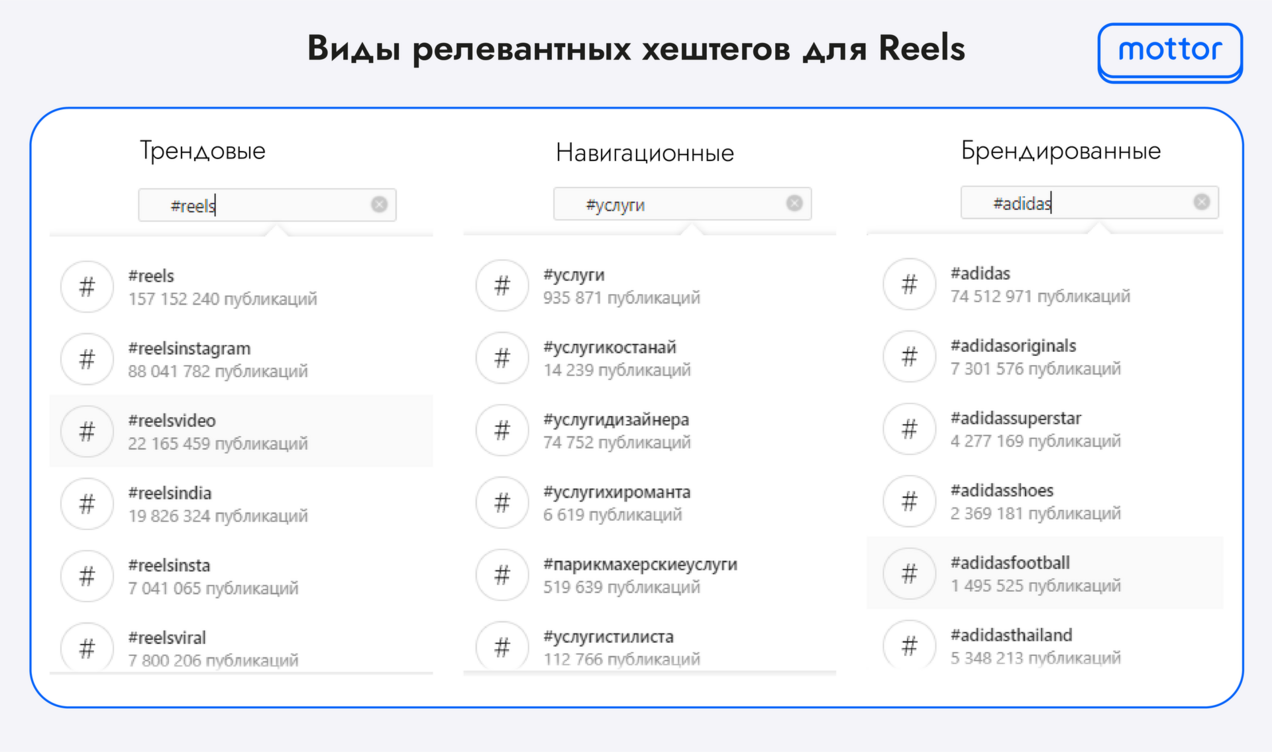Focus the search field containing #adidas

coord(1089,203)
